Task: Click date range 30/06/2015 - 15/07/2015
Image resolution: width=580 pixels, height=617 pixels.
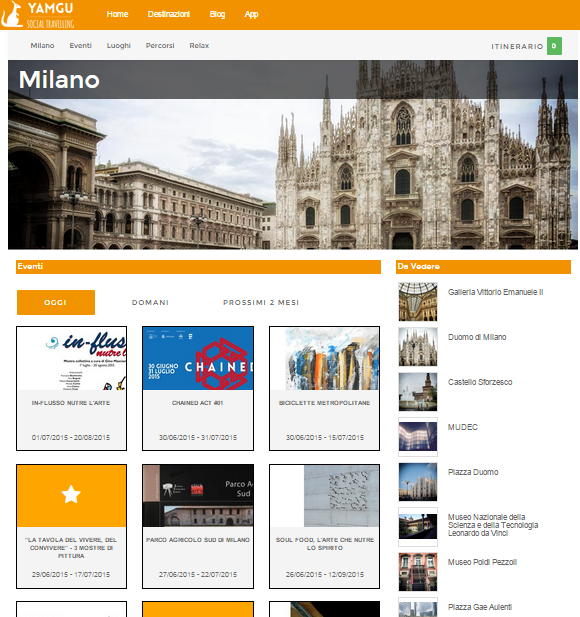Action: [x=325, y=438]
